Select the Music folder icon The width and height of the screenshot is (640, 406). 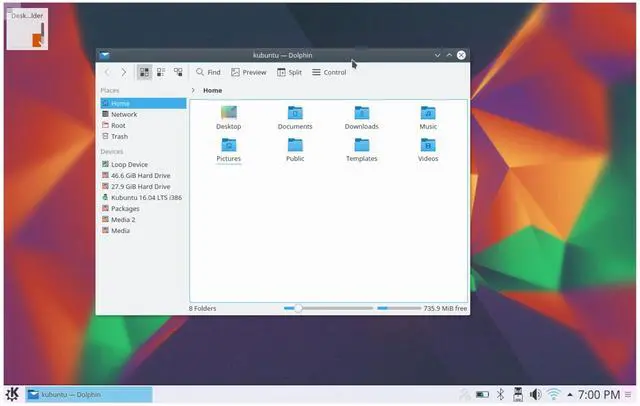tap(428, 113)
